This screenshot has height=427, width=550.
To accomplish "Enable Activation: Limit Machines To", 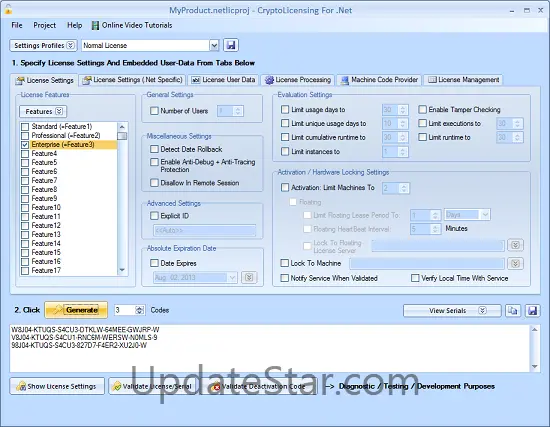I will (285, 187).
